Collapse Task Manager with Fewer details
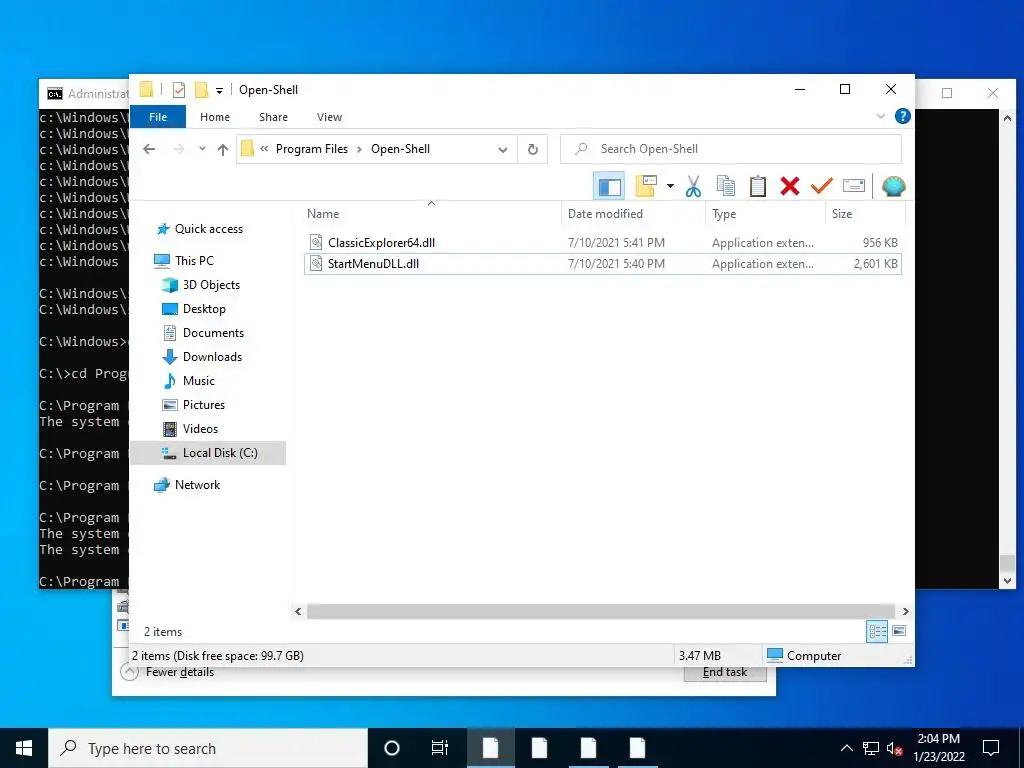The height and width of the screenshot is (768, 1024). coord(168,672)
